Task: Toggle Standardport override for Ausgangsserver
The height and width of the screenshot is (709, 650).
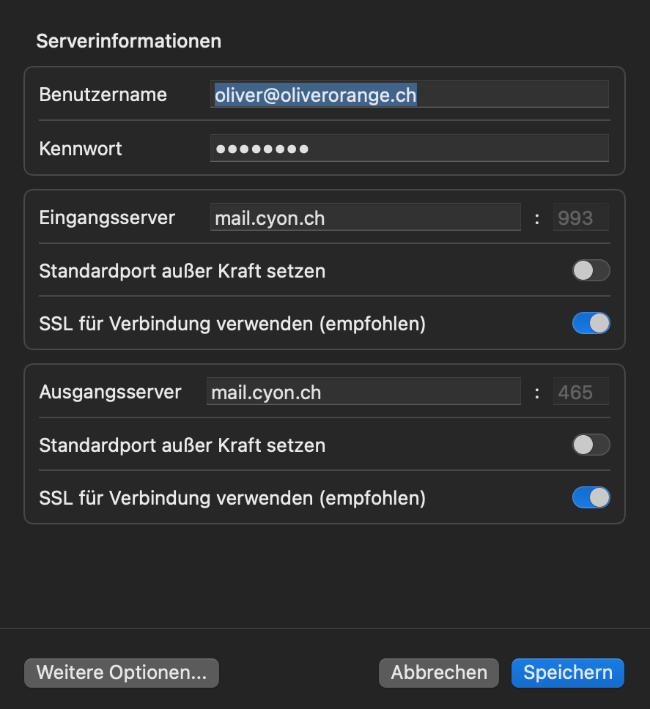Action: click(x=591, y=445)
